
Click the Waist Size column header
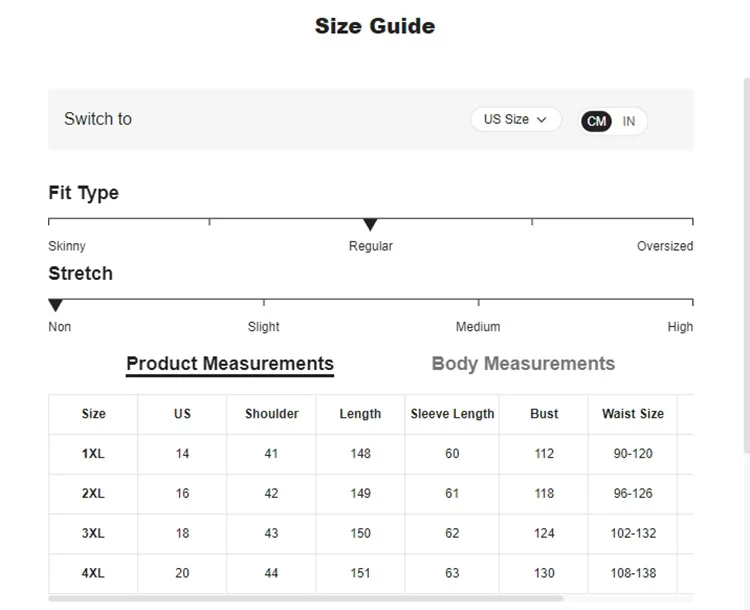(x=633, y=414)
